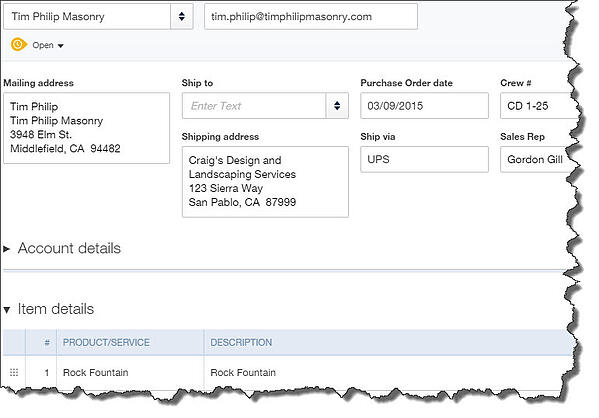Viewport: 599px width, 418px height.
Task: Select the Rock Fountain description cell
Action: click(x=386, y=373)
